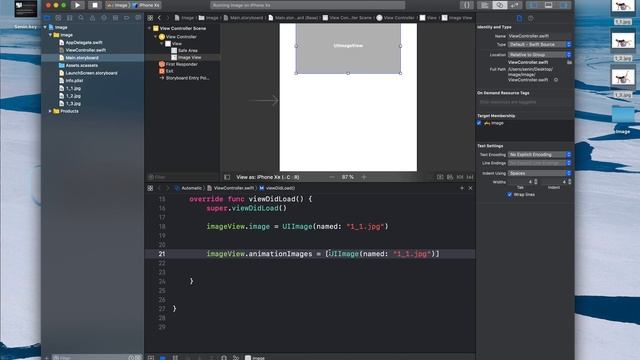Image resolution: width=640 pixels, height=360 pixels.
Task: Open the Location dropdown (Relative to Group)
Action: coord(539,55)
